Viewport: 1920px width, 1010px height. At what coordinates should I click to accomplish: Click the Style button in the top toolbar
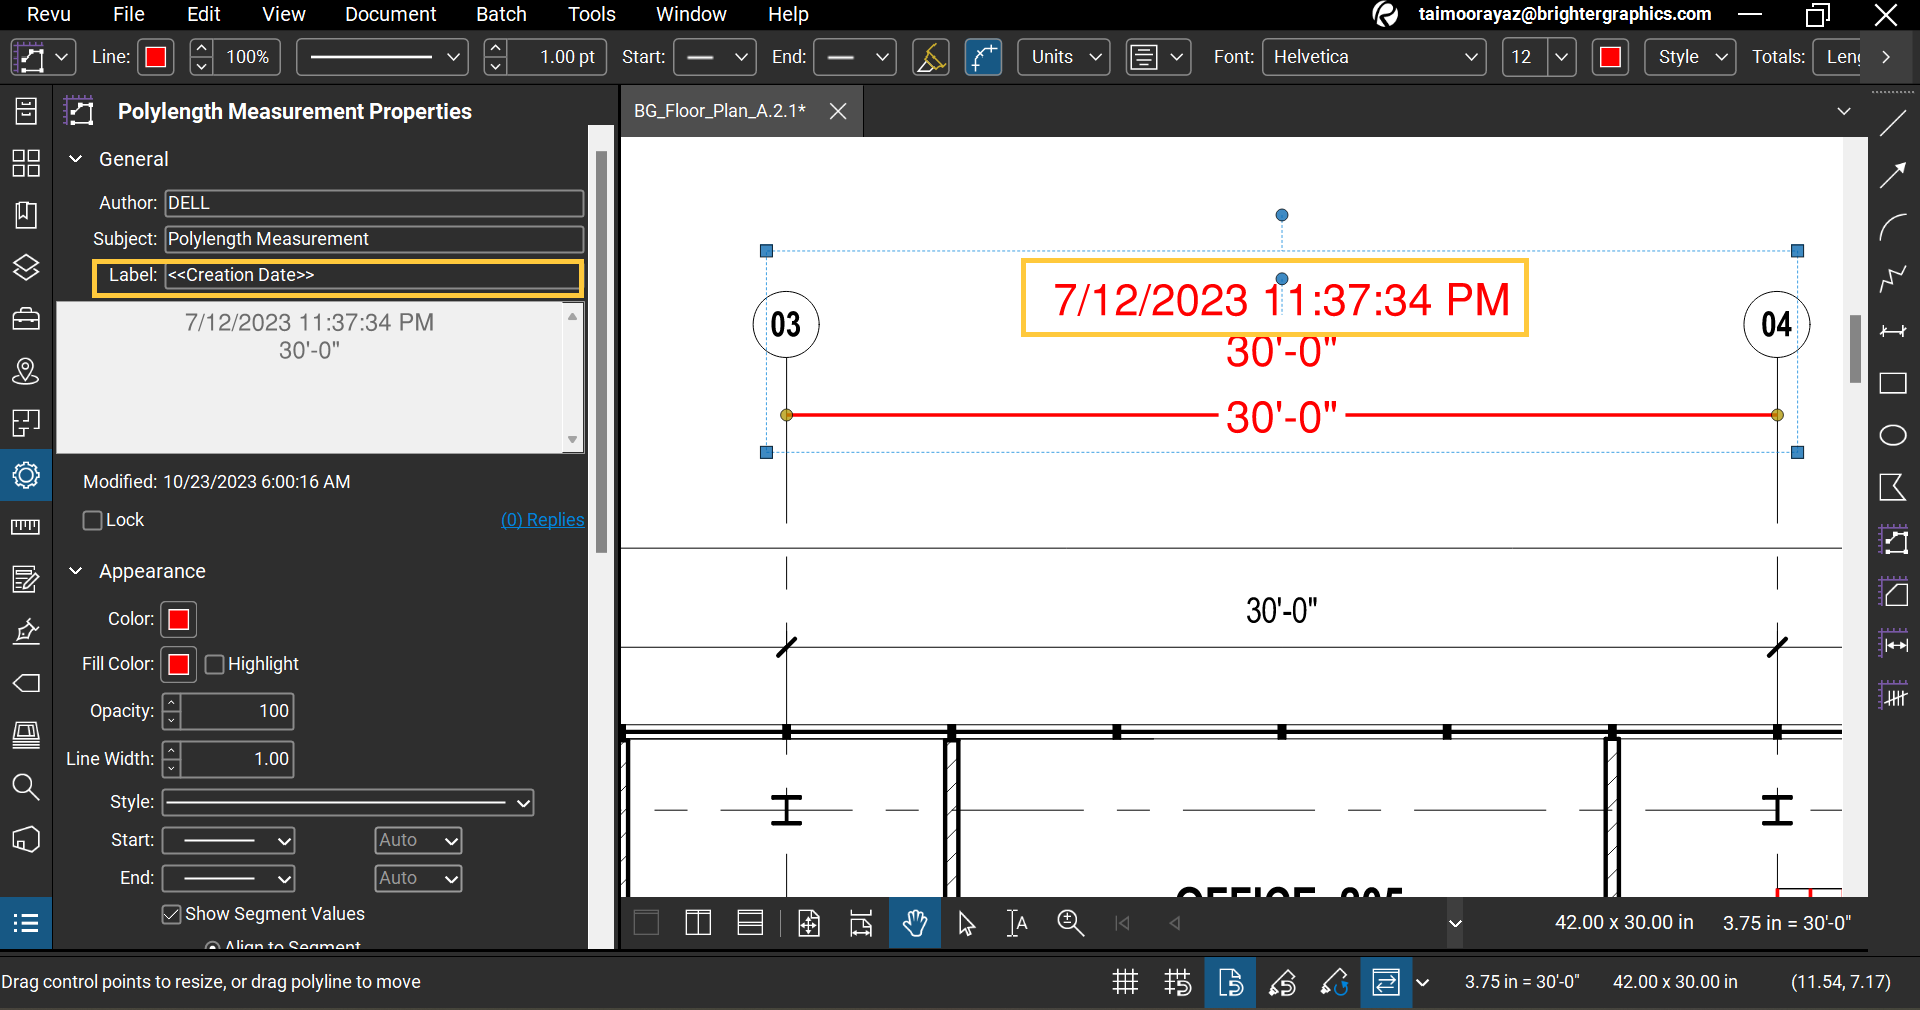(x=1688, y=57)
